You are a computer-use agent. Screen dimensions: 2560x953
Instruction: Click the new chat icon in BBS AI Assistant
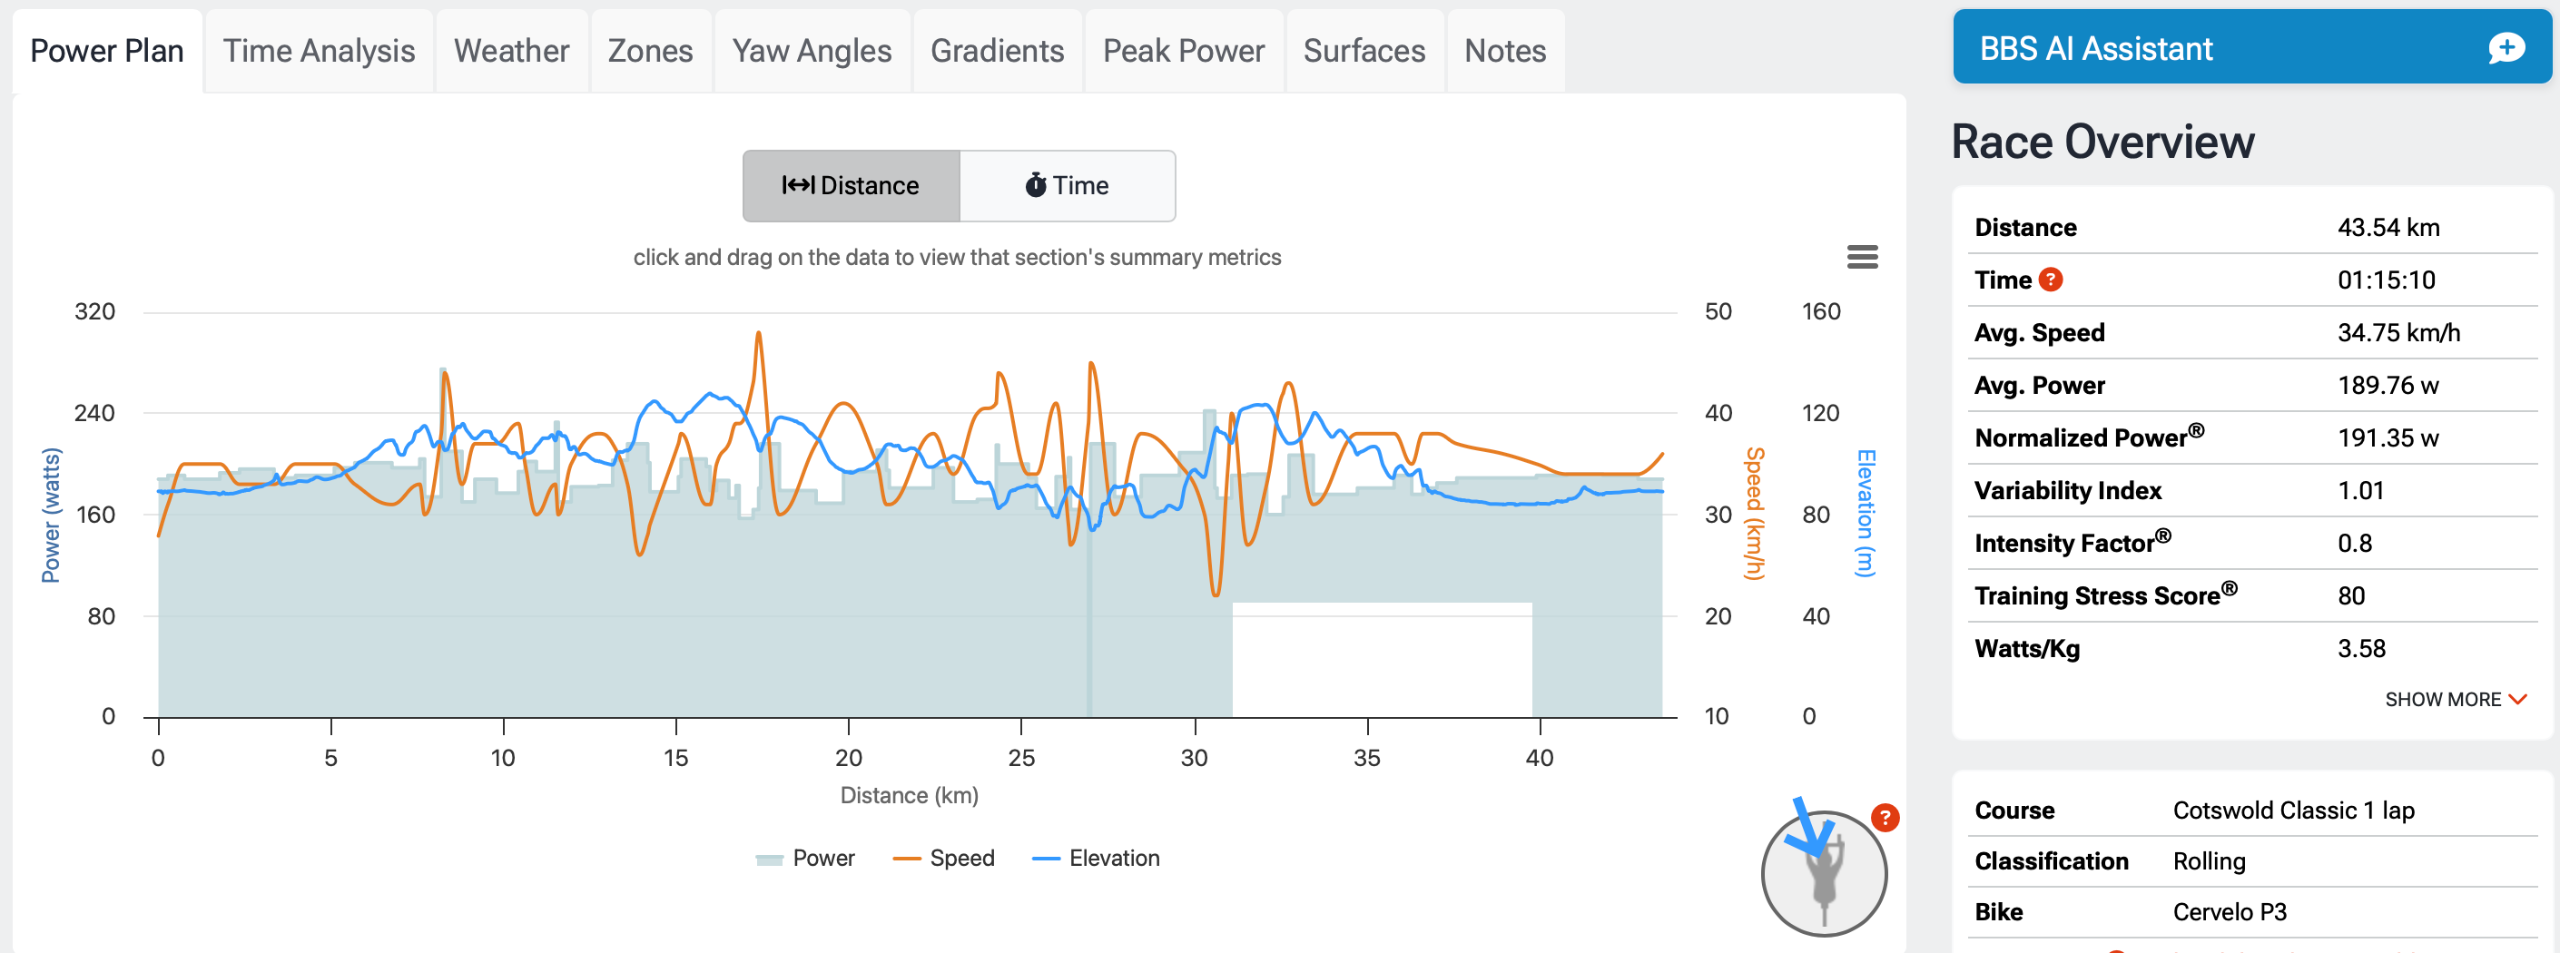(2506, 48)
